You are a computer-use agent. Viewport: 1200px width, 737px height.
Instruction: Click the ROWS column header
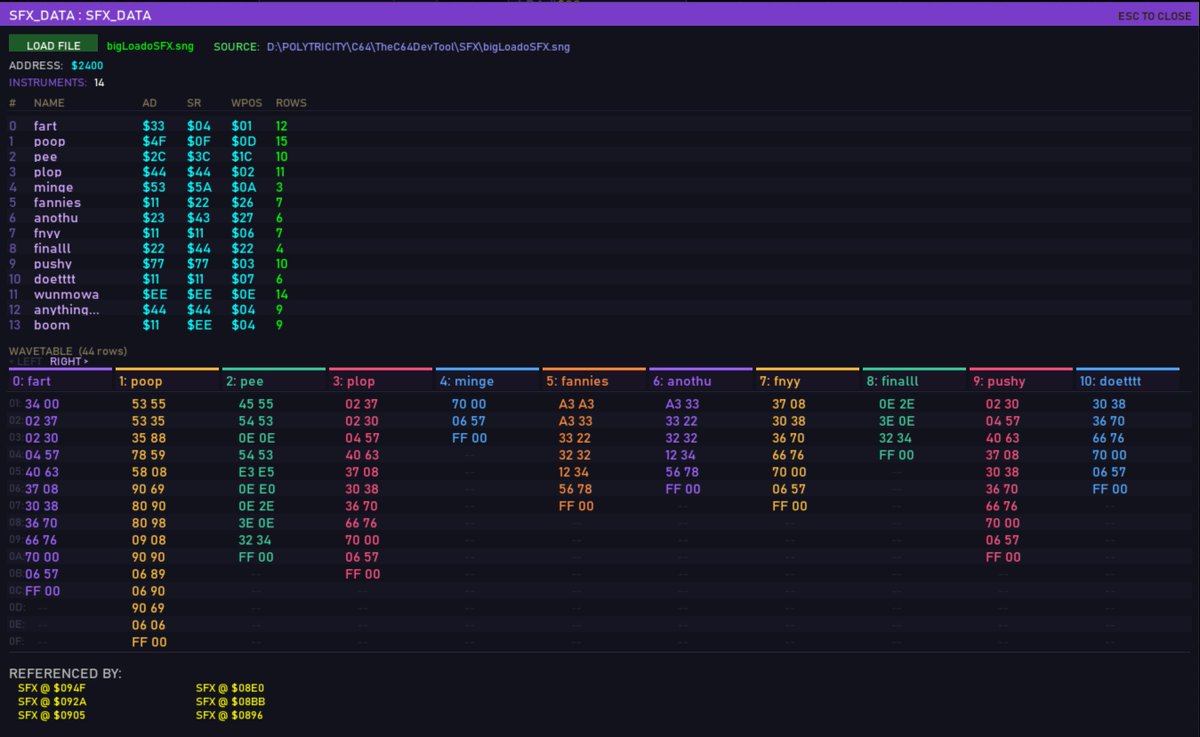click(x=291, y=103)
